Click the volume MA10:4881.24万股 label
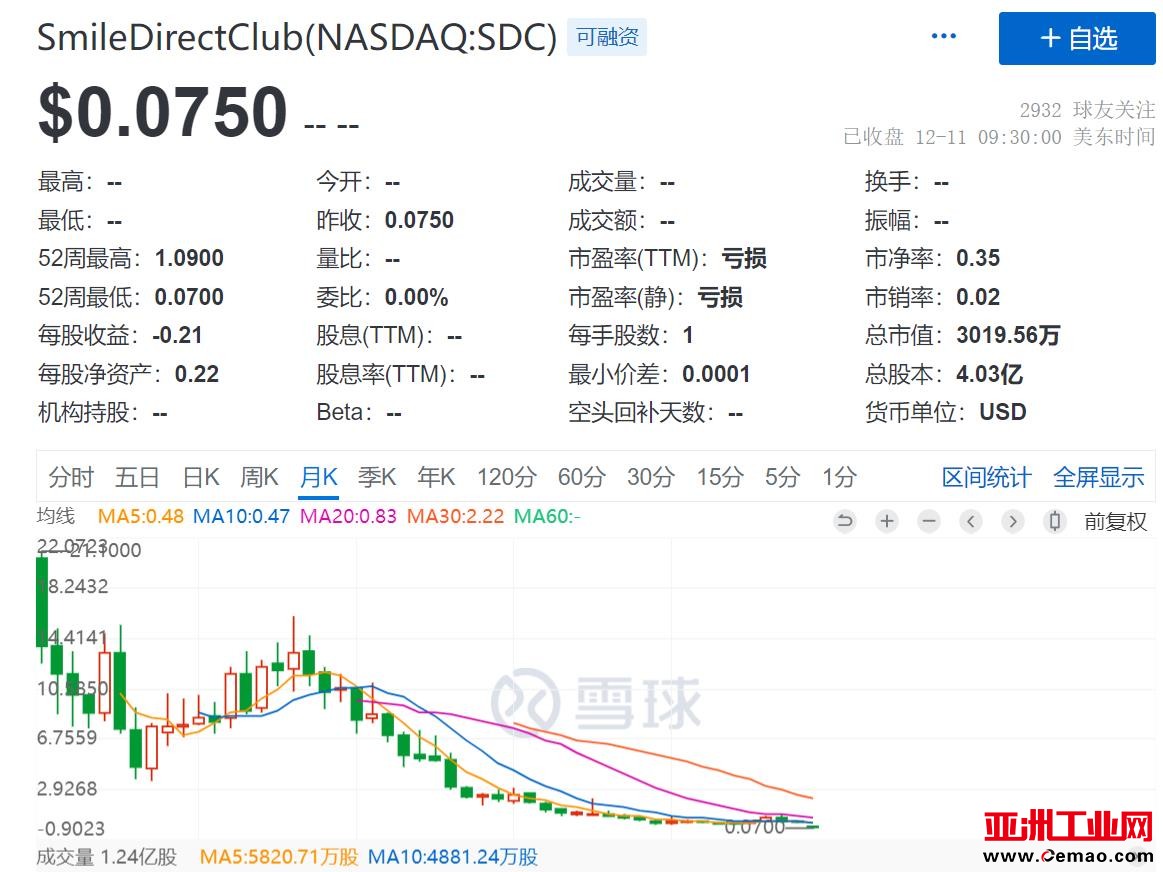The image size is (1163, 872). pyautogui.click(x=452, y=857)
